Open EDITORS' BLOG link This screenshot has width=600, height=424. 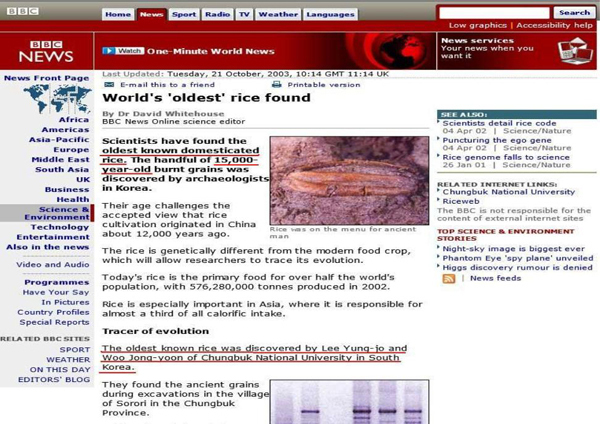coord(54,380)
